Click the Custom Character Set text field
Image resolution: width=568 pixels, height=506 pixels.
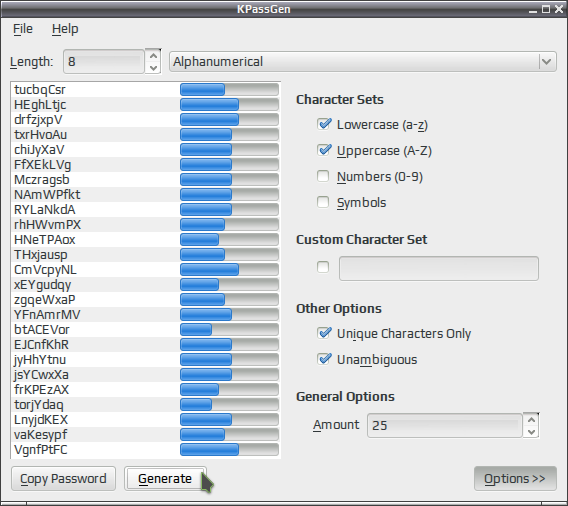pos(439,268)
